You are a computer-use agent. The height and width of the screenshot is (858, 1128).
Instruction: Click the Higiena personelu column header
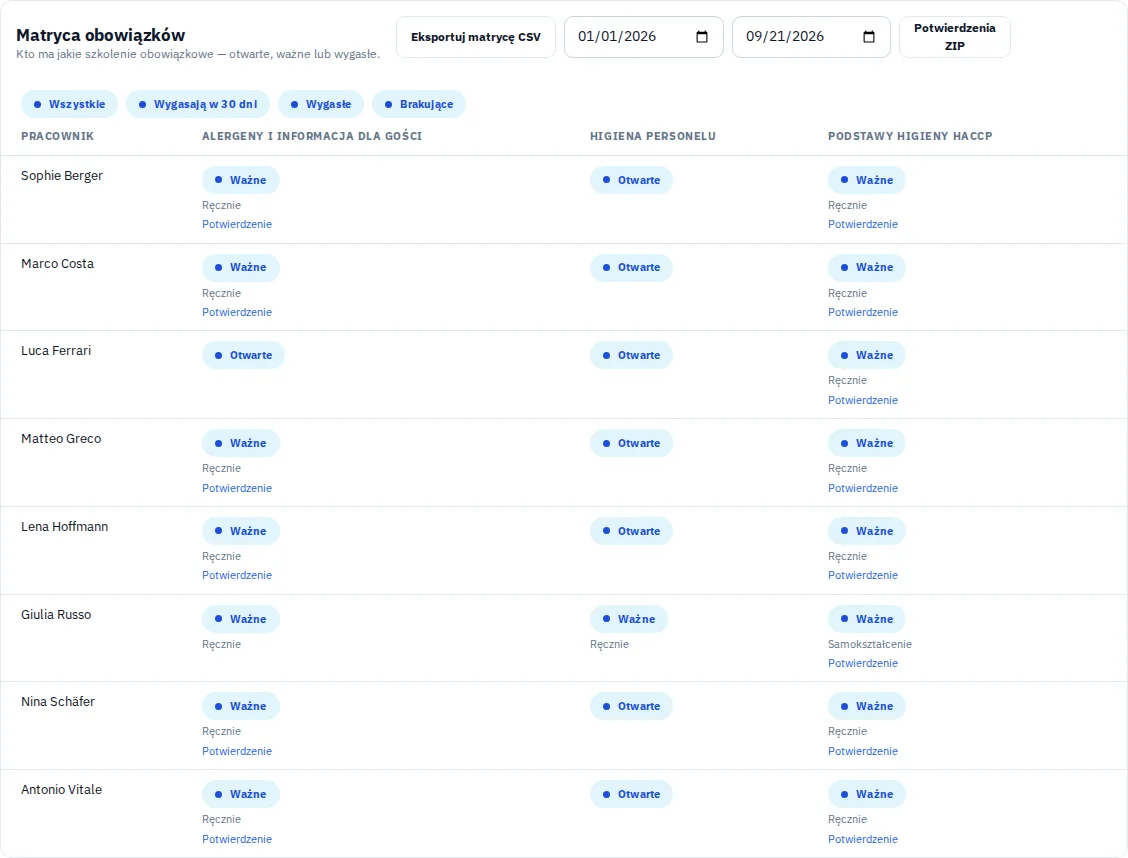point(653,136)
